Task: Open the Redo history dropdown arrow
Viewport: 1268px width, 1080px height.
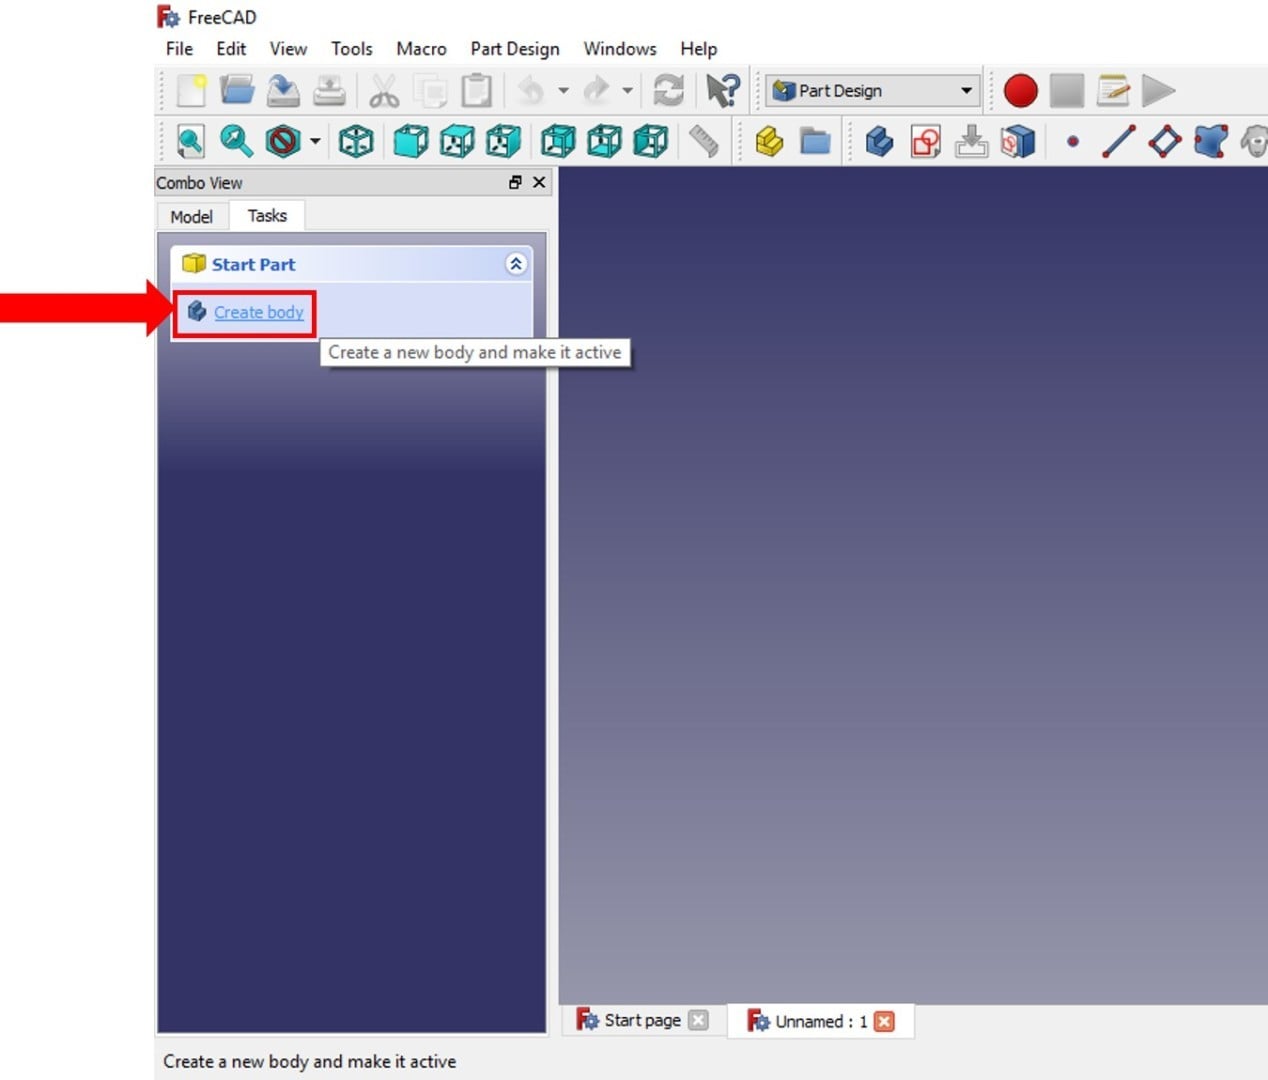Action: (627, 91)
